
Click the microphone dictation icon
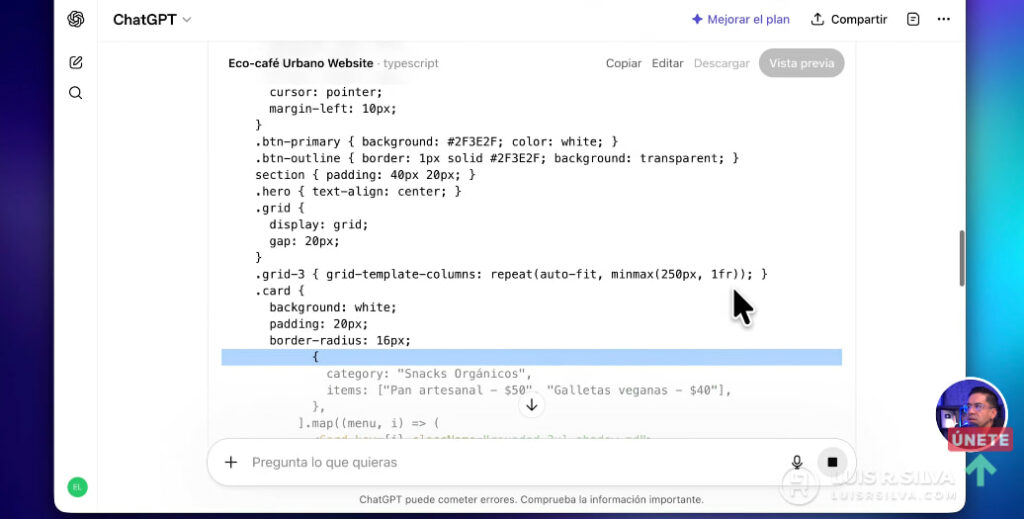coord(797,462)
